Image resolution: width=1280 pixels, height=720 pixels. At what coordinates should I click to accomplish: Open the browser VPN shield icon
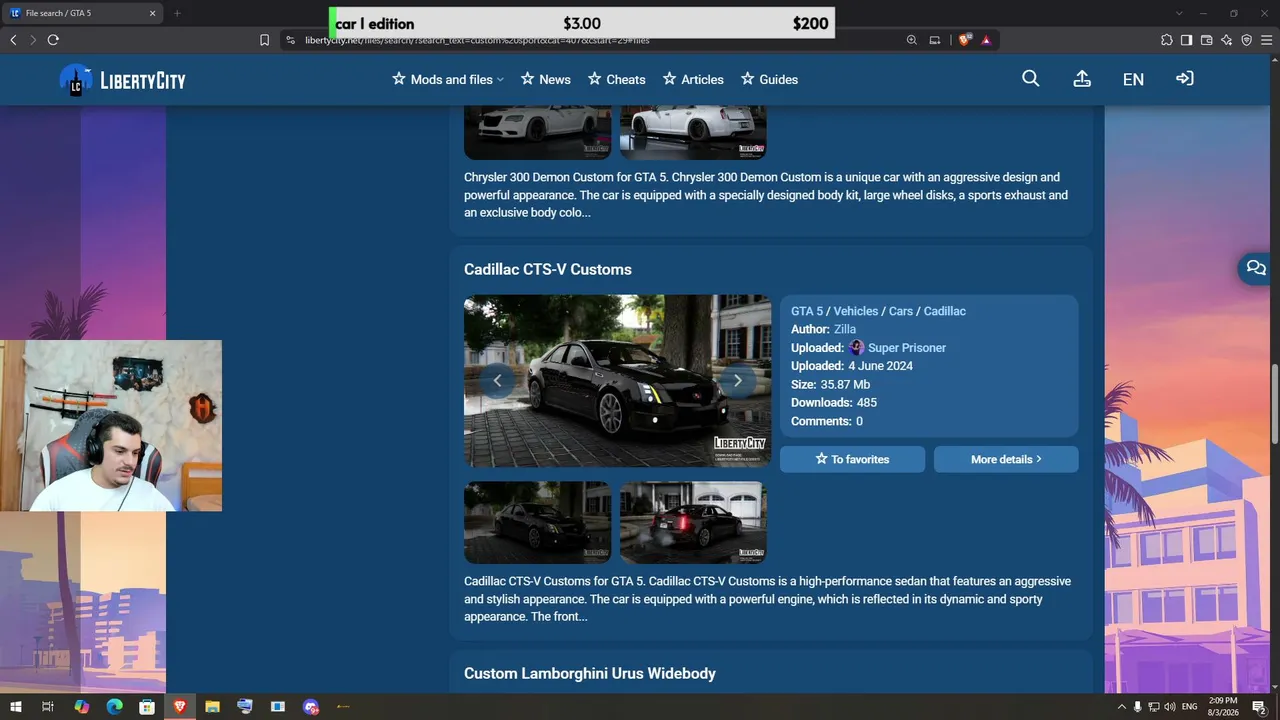pos(1246,40)
